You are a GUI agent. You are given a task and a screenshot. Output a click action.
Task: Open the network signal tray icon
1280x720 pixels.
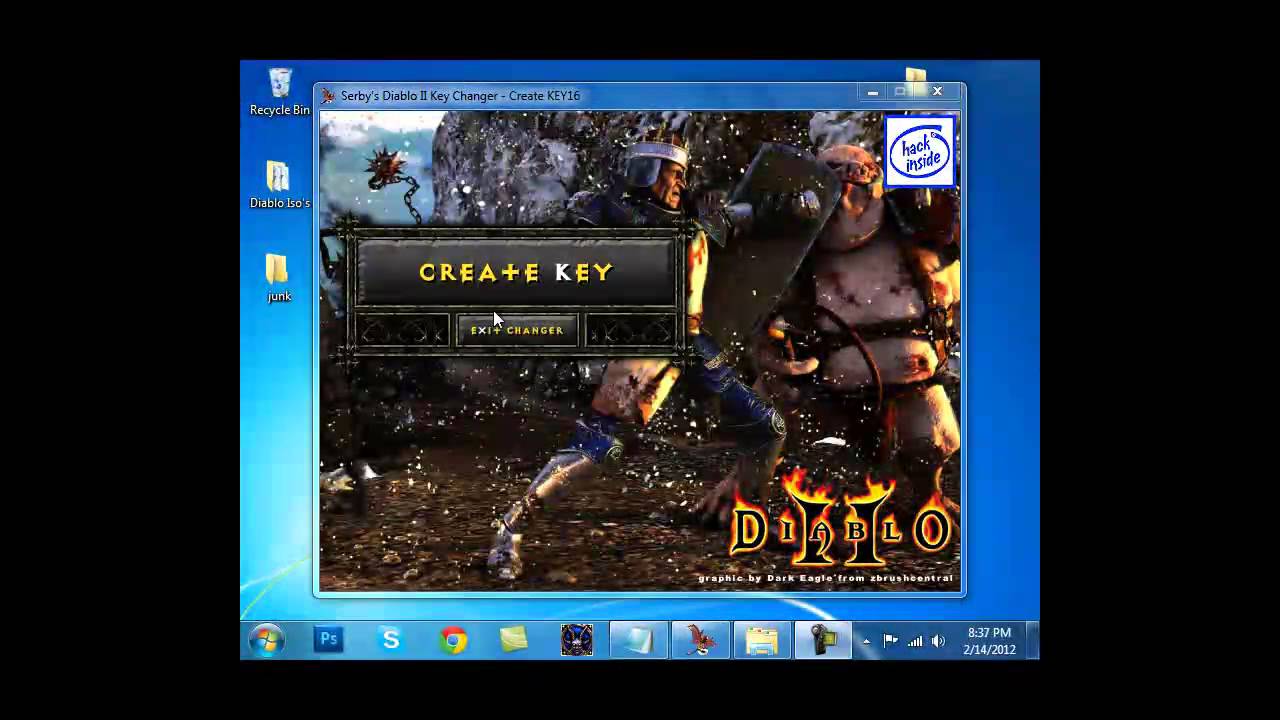click(x=915, y=641)
